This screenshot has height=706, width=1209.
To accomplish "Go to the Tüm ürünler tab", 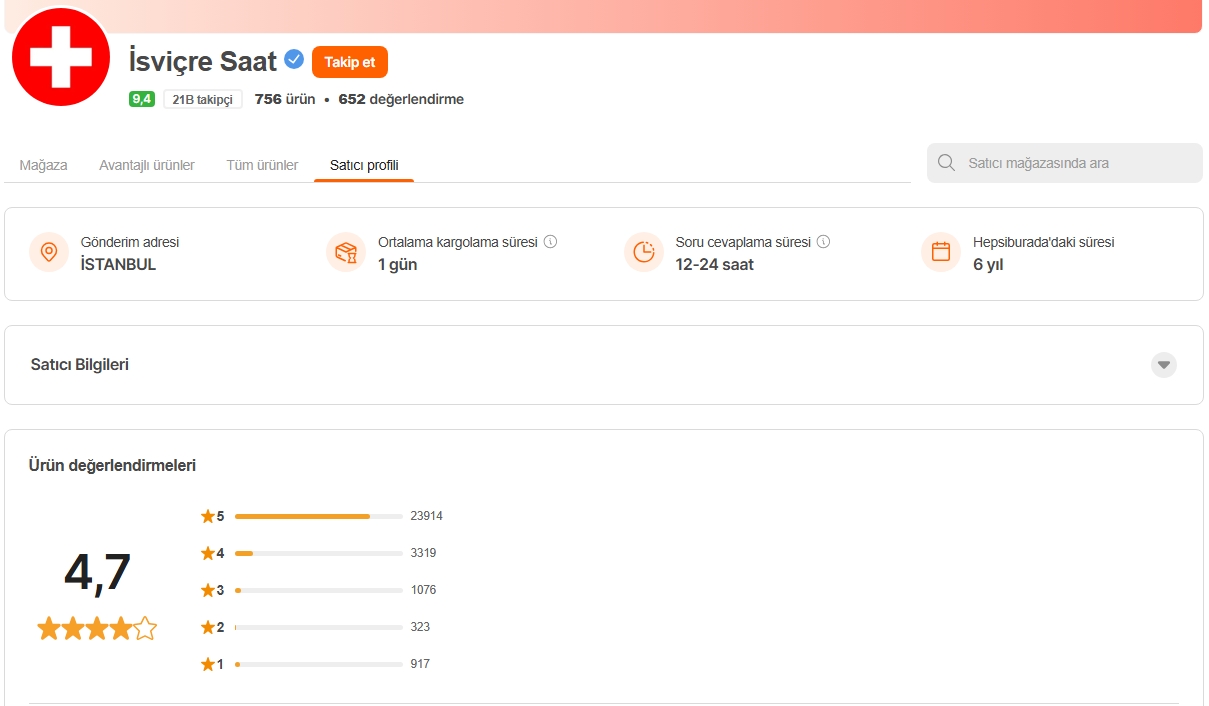I will [262, 165].
